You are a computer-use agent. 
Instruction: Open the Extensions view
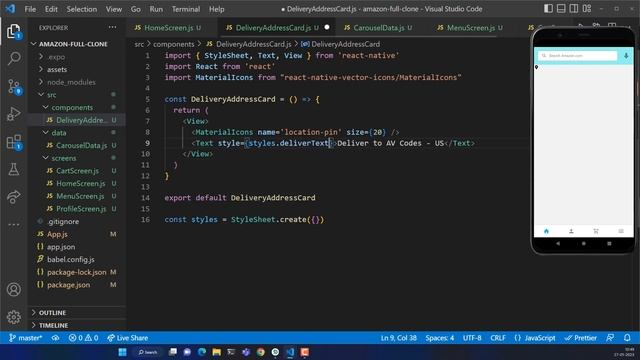(13, 142)
